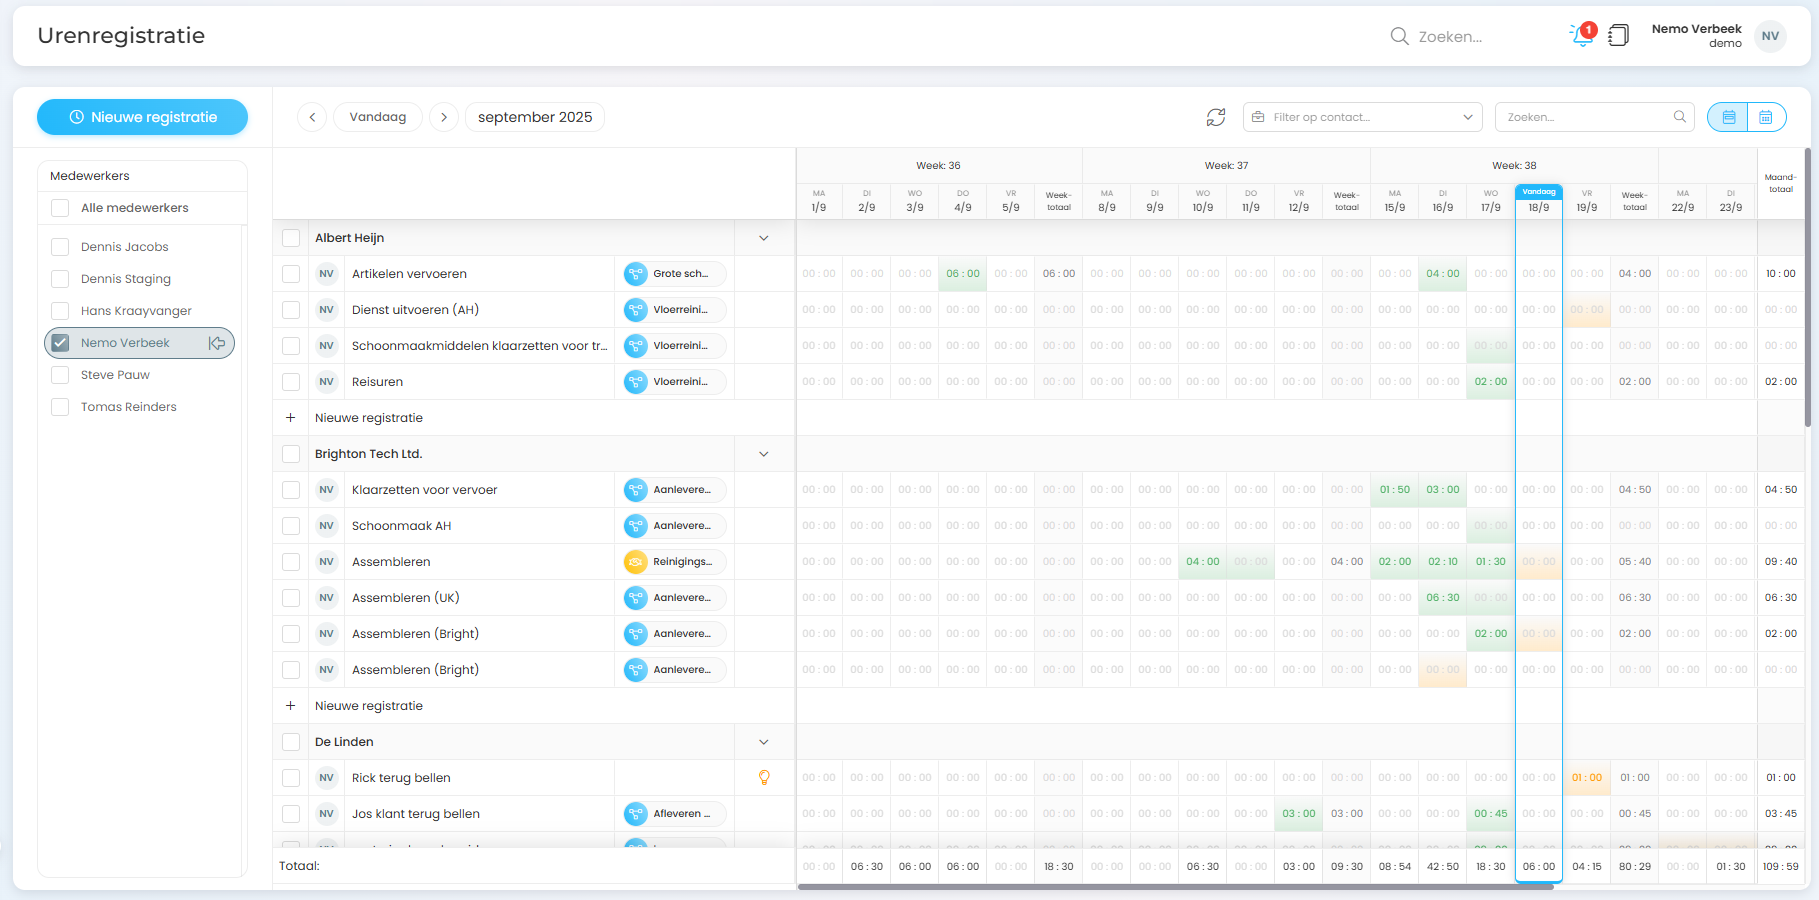1819x900 pixels.
Task: Switch to month calendar view icon
Action: click(x=1766, y=117)
